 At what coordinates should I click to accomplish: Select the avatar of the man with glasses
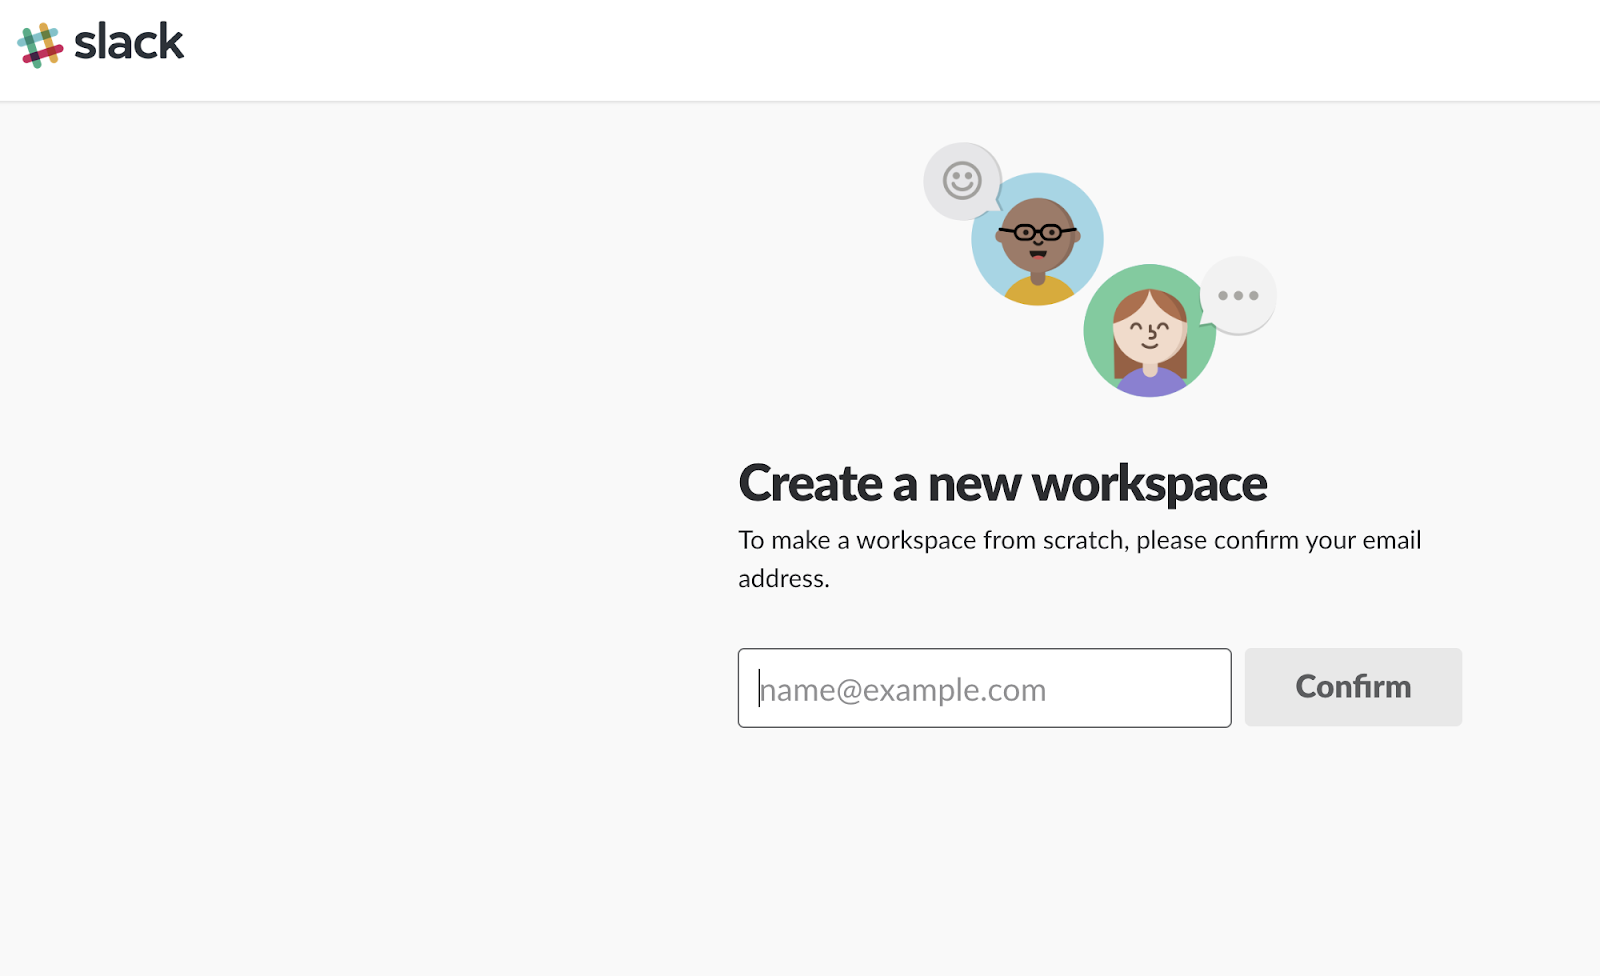click(1037, 238)
